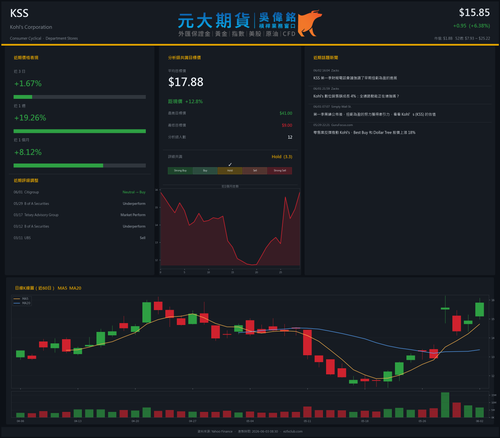Click the 元大期貨 banner title

[214, 21]
